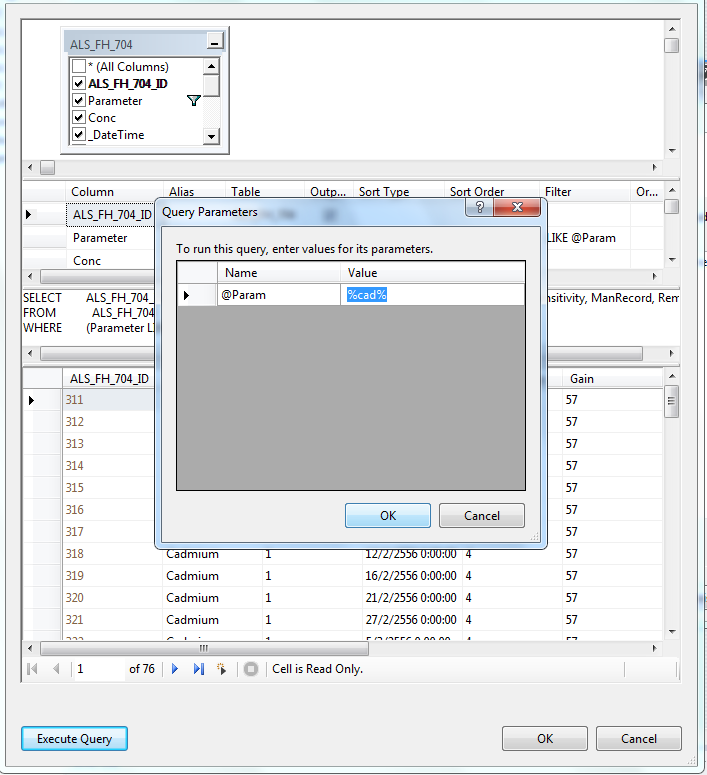Click the Name header in parameters grid

(x=279, y=273)
